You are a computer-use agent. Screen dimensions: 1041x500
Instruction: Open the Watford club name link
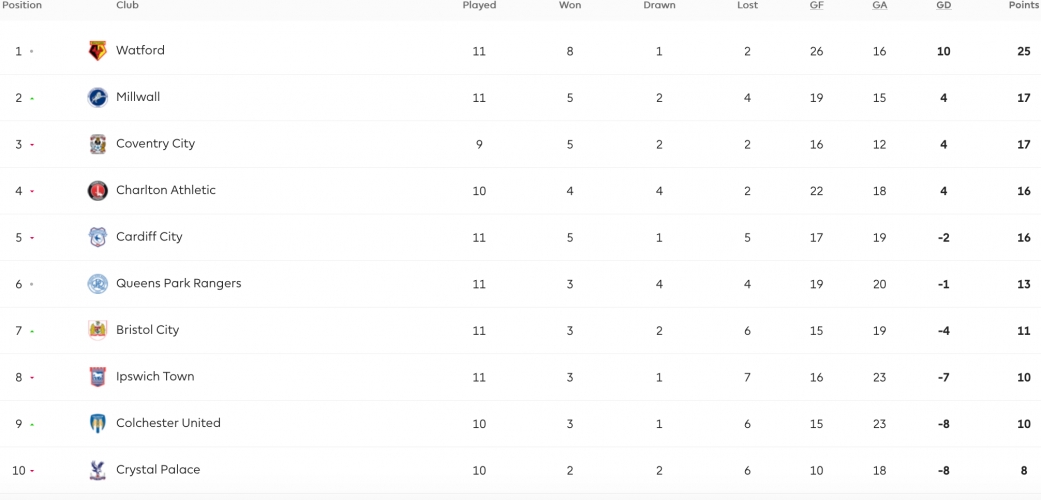(140, 50)
